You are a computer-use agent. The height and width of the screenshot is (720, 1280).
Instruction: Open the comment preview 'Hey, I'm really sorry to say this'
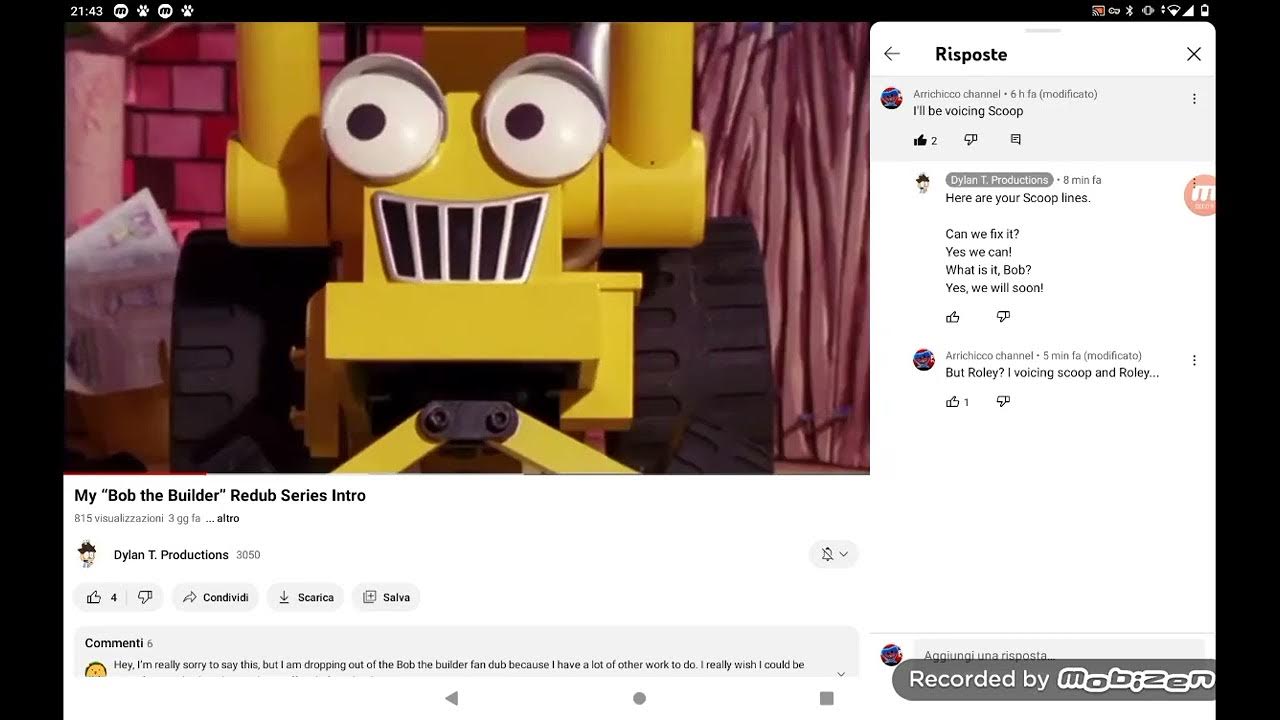click(459, 665)
